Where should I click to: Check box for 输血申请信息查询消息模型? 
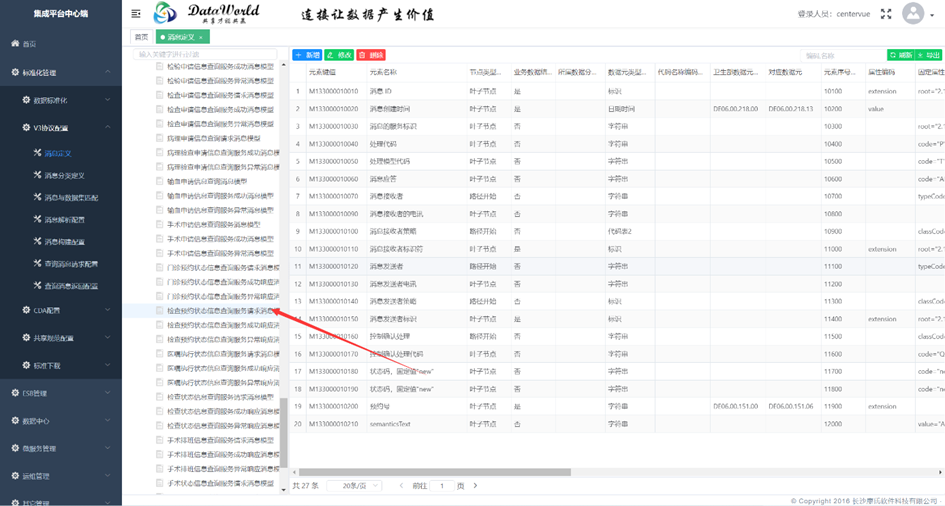pos(160,181)
